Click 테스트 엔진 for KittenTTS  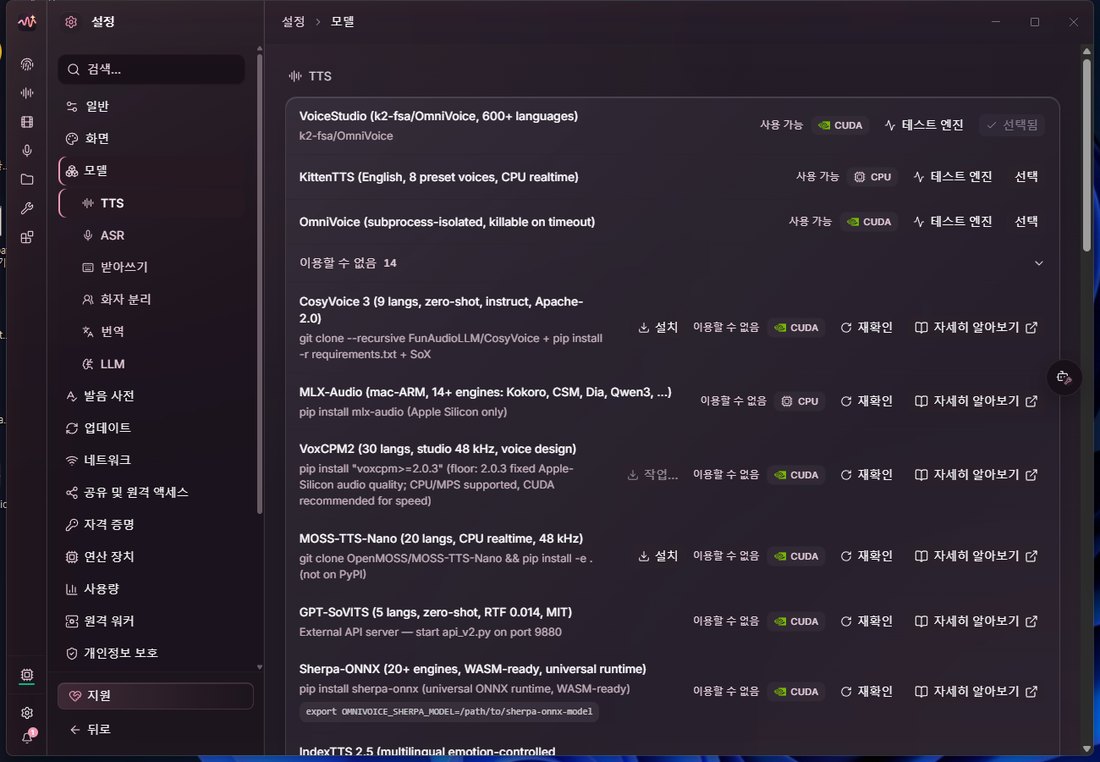click(953, 177)
